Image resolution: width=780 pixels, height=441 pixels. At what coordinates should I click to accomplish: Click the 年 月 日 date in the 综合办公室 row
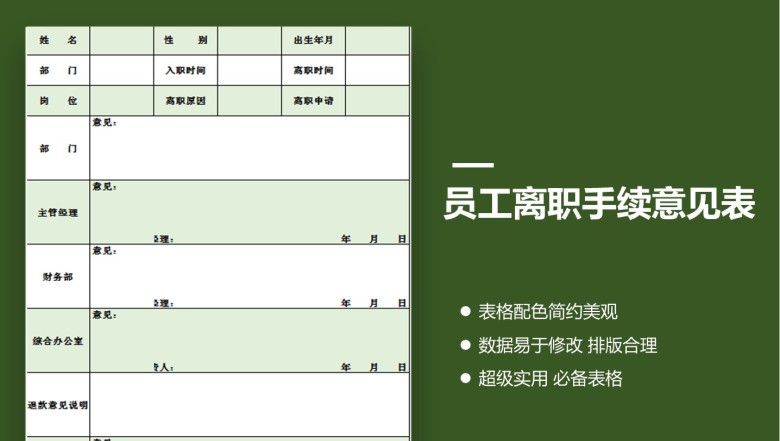[x=374, y=367]
